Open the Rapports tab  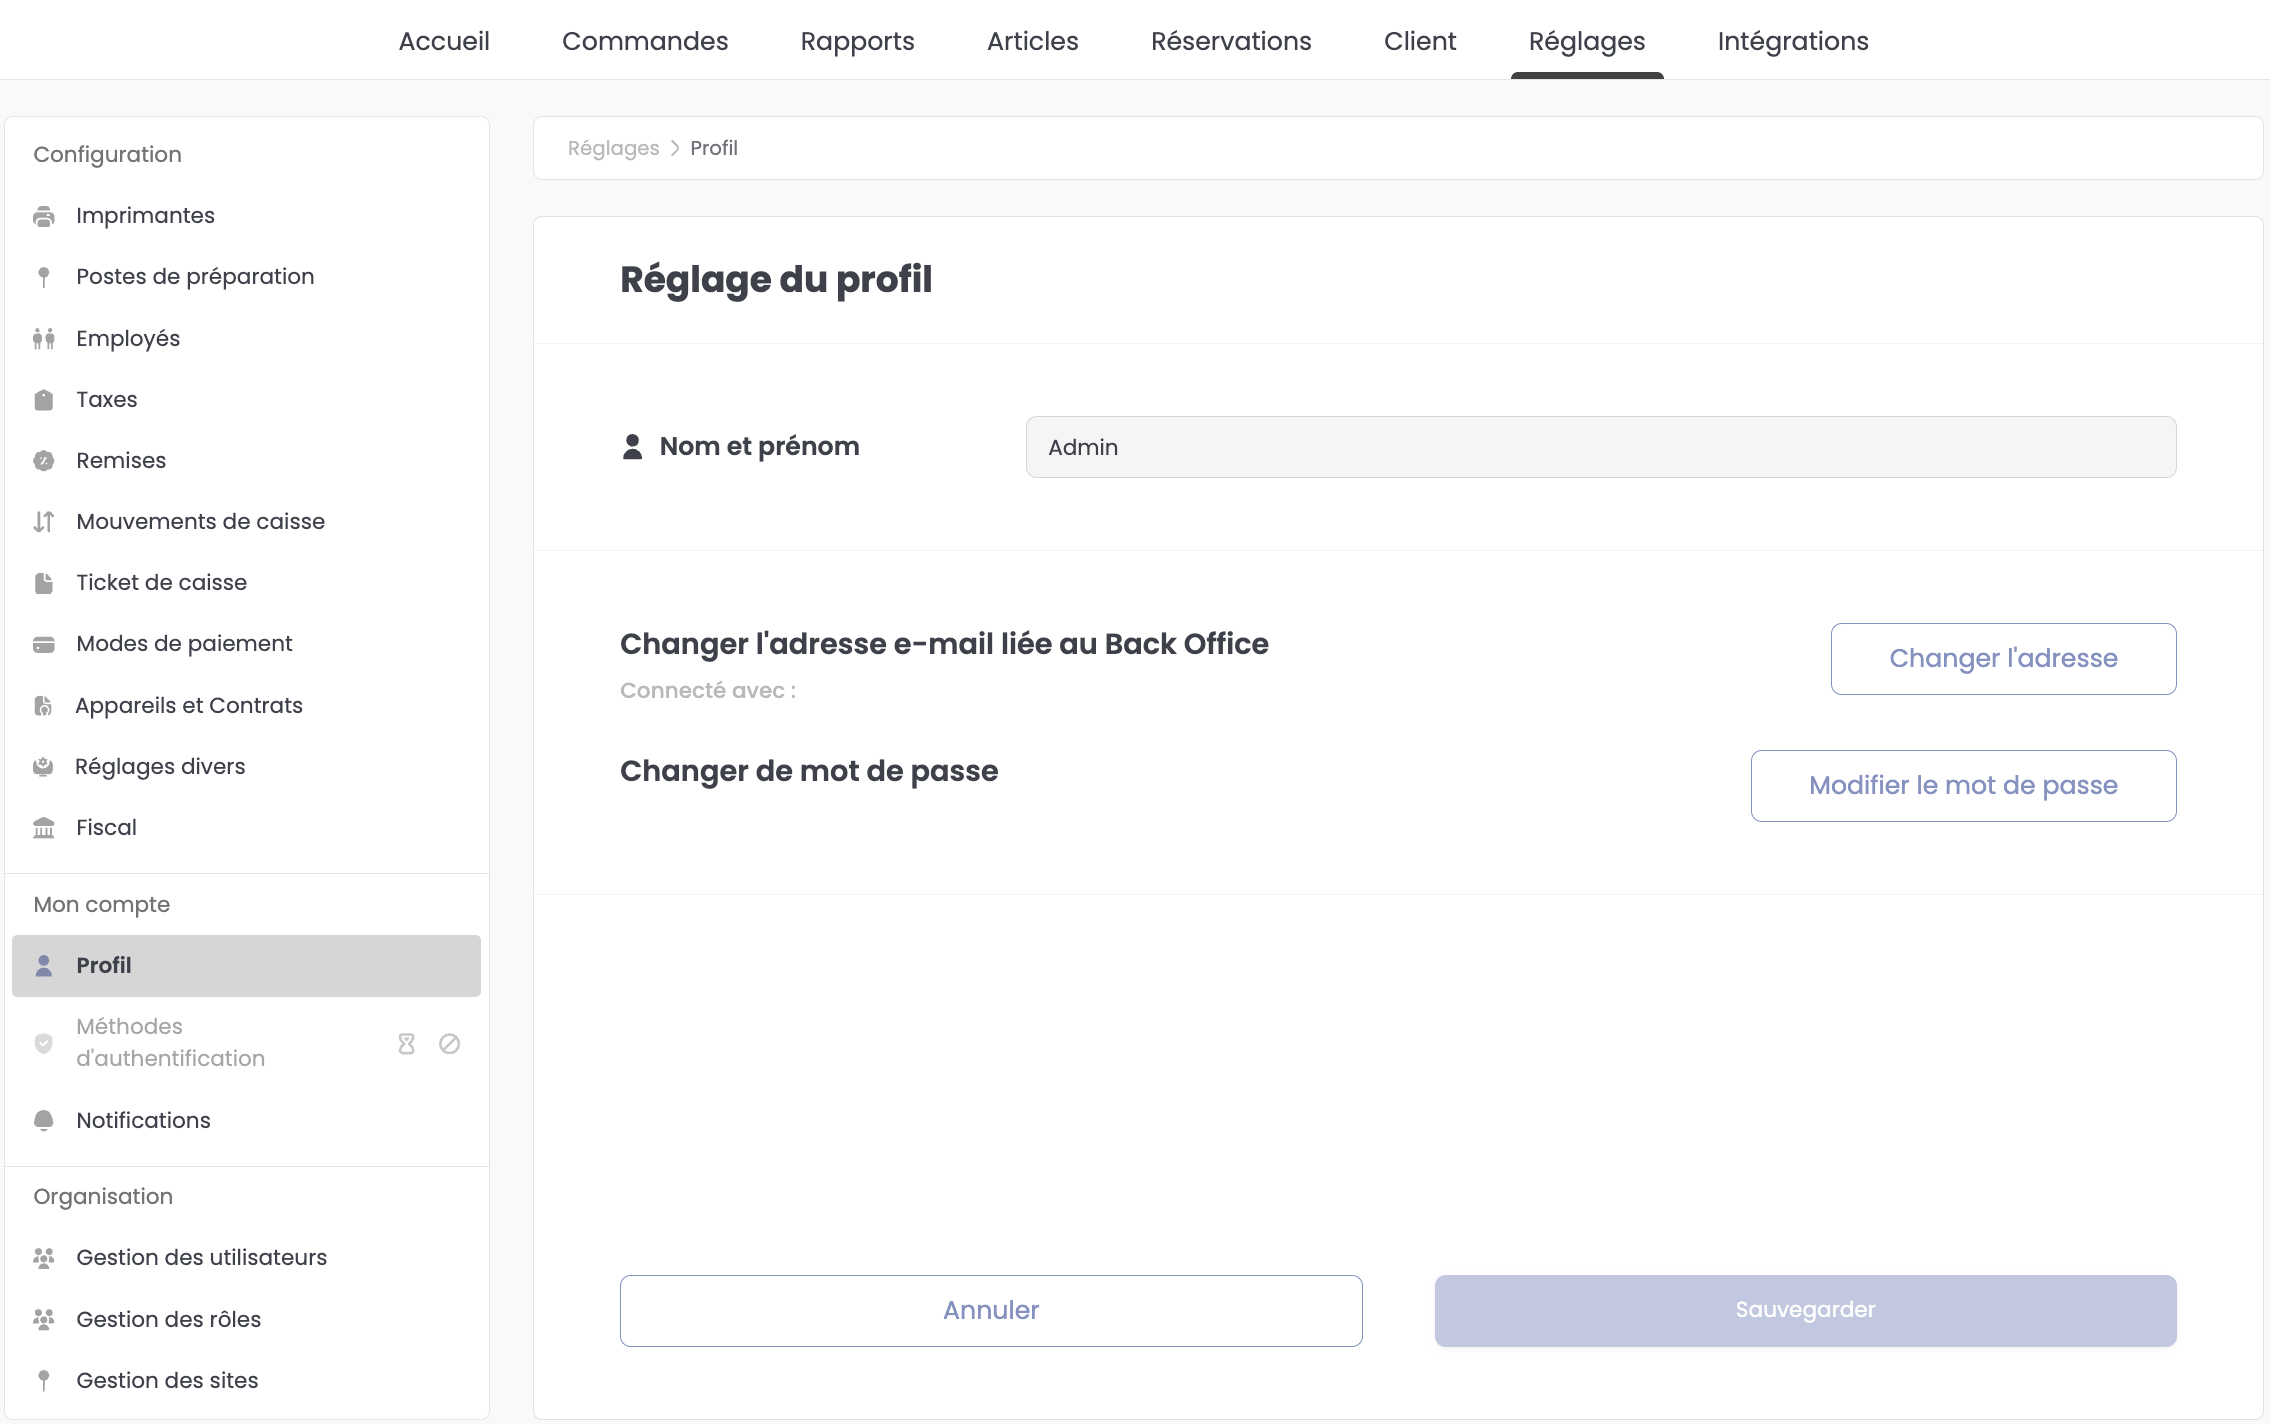857,41
